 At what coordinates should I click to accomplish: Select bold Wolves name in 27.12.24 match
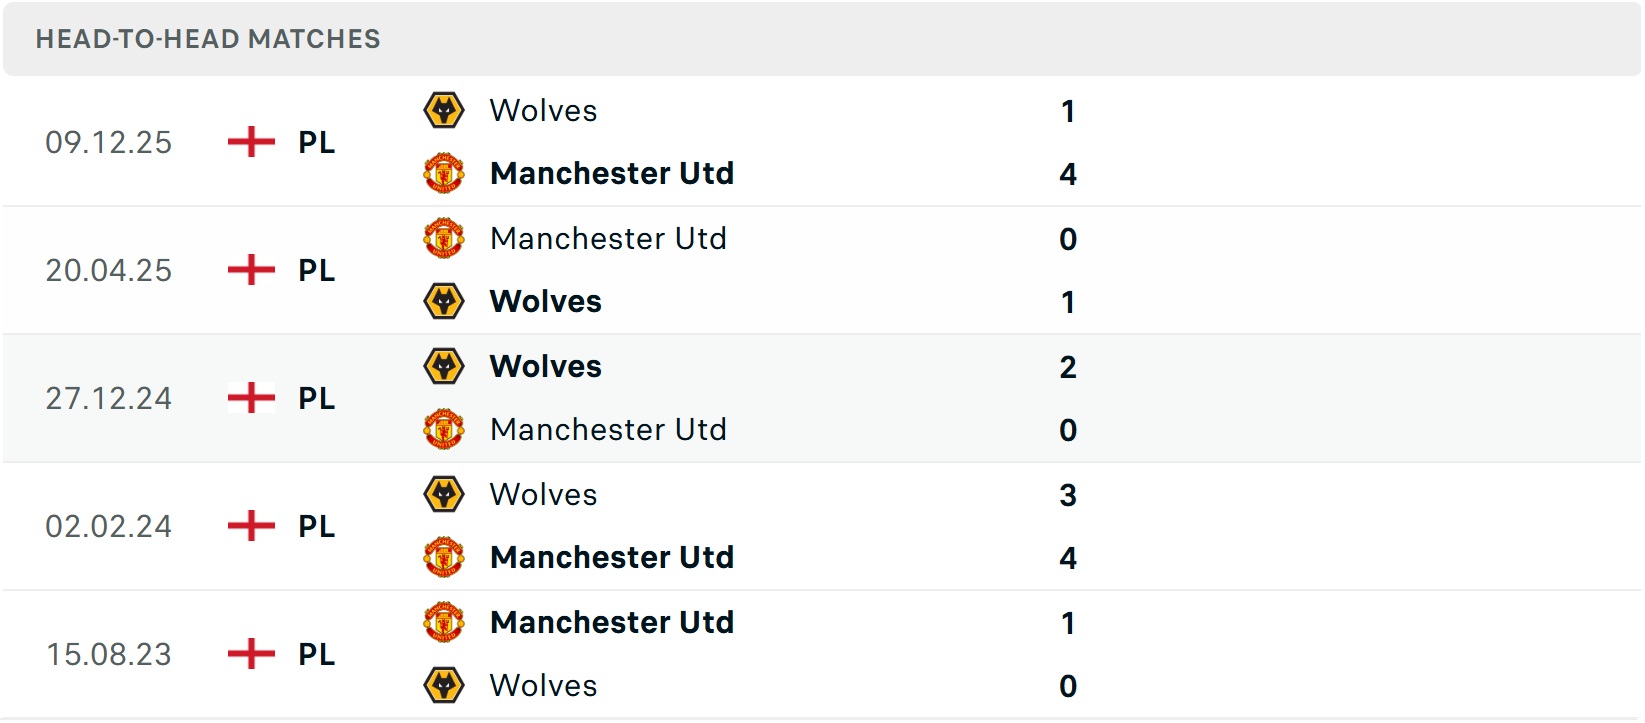tap(545, 366)
